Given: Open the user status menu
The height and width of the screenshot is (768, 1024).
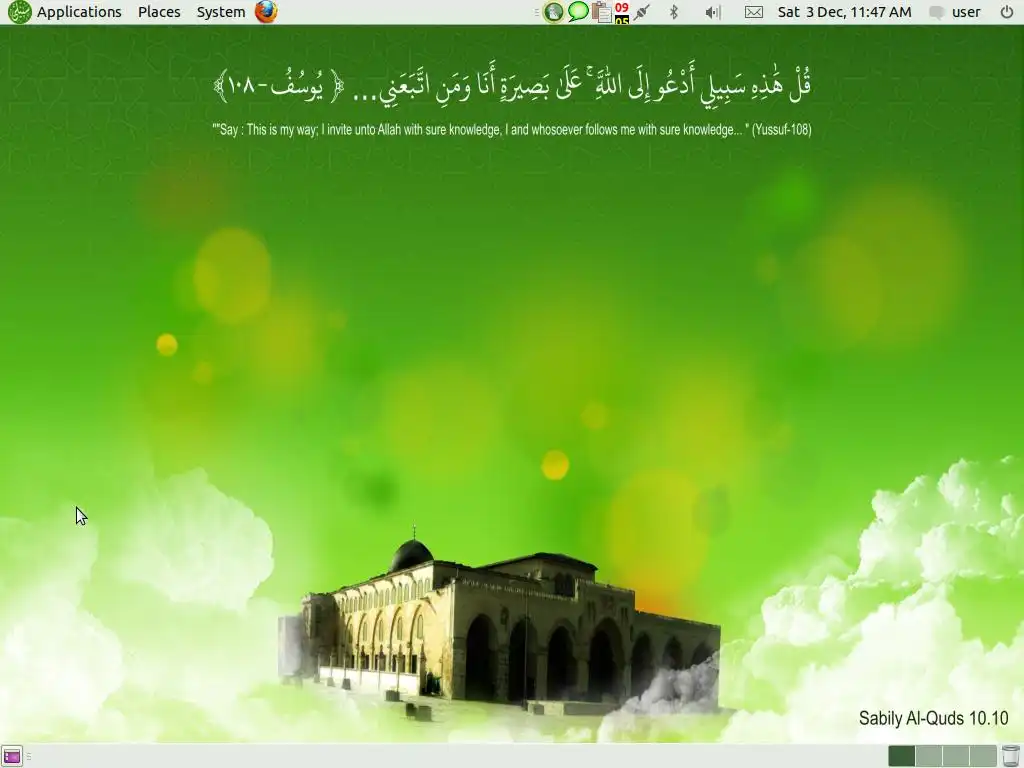Looking at the screenshot, I should click(x=955, y=12).
